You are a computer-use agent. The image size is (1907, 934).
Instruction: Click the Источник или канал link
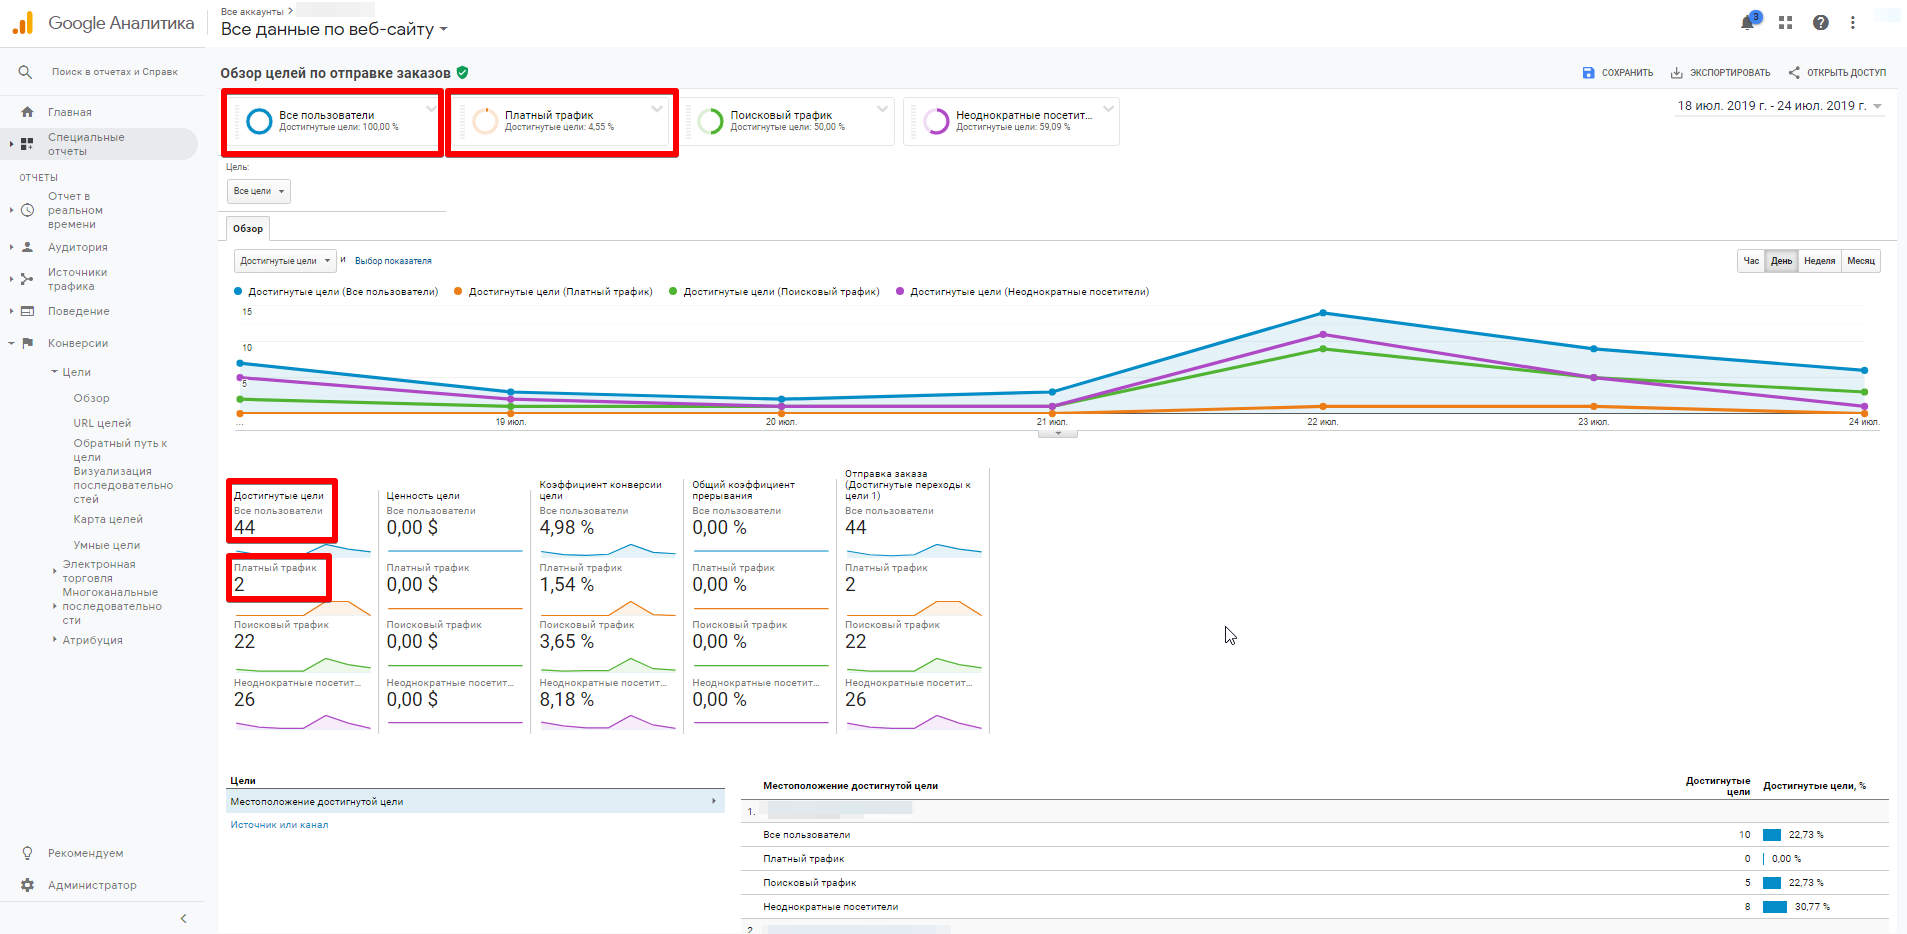point(279,825)
